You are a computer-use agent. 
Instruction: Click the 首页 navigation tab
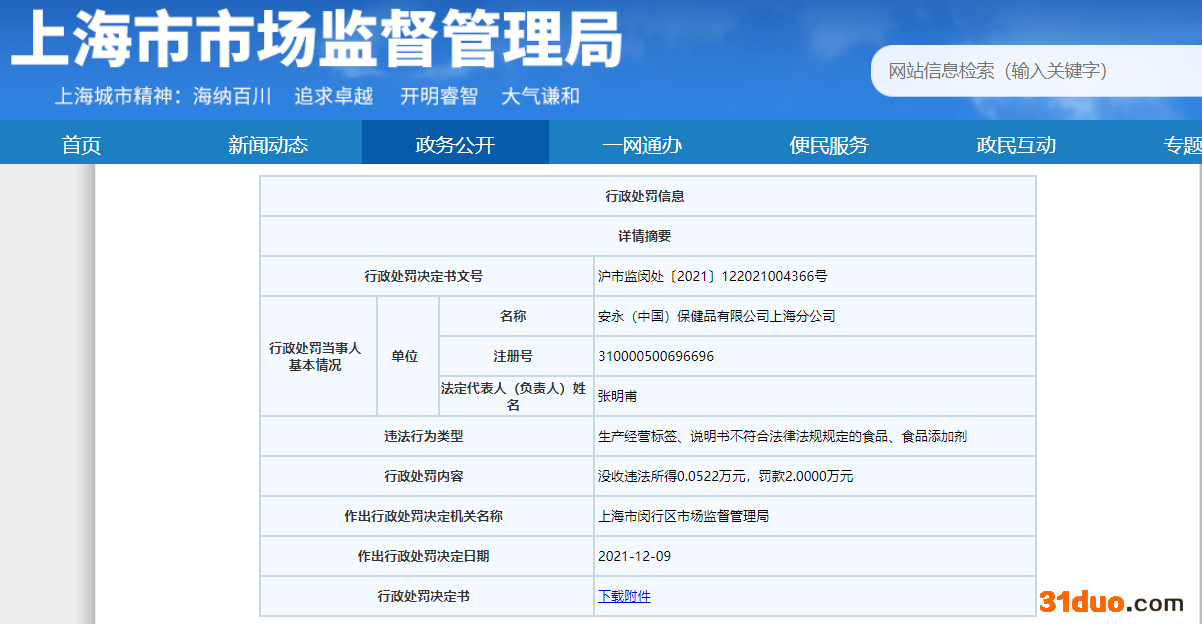pos(81,145)
